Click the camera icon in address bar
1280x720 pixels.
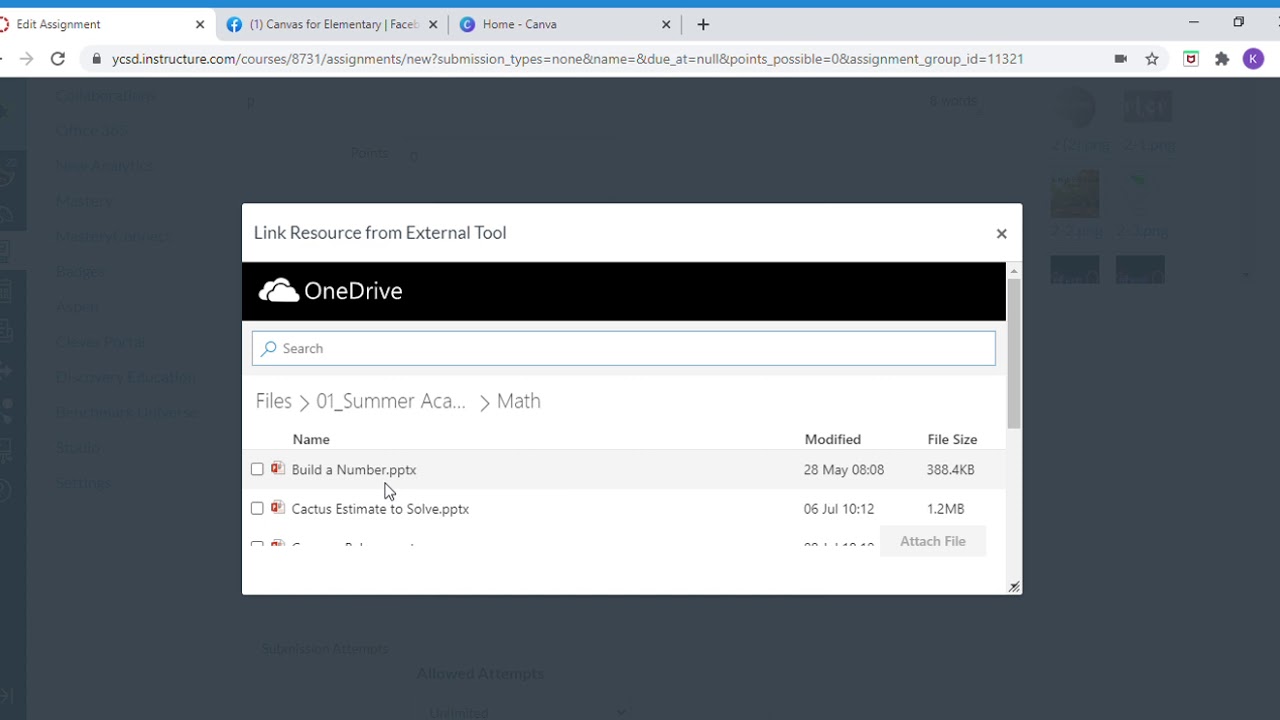[1121, 59]
